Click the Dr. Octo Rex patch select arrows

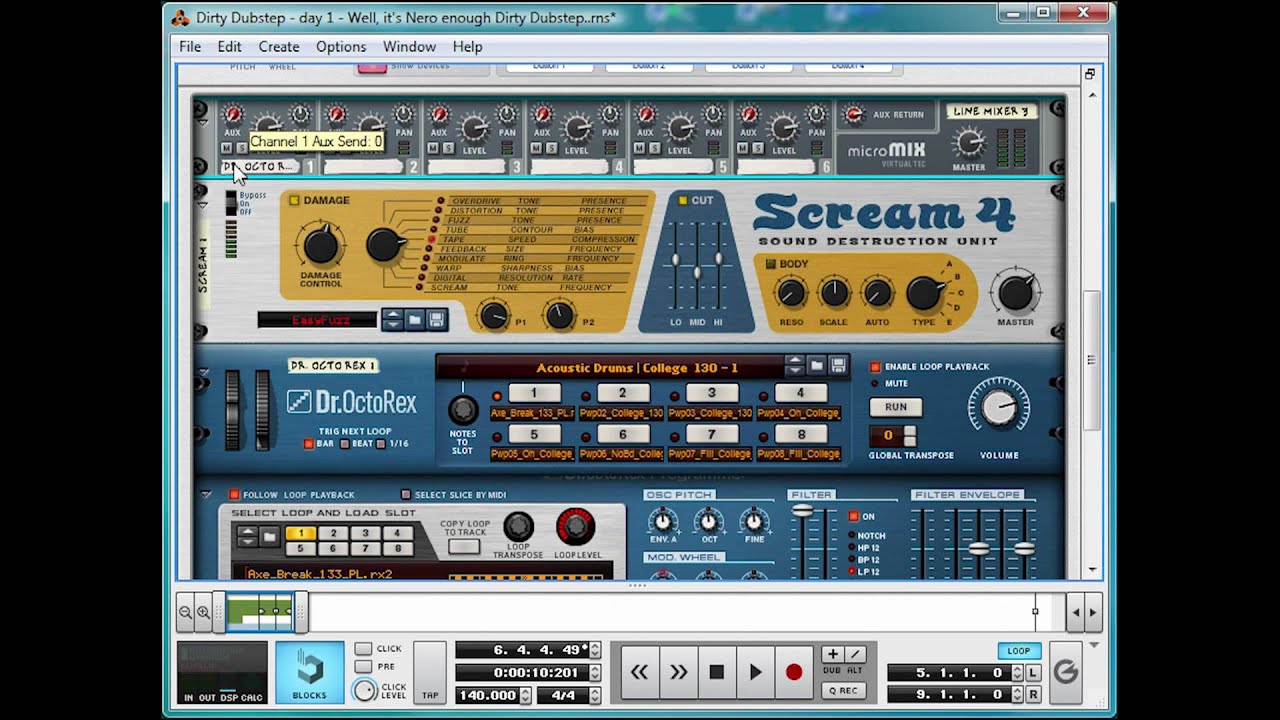[x=795, y=366]
